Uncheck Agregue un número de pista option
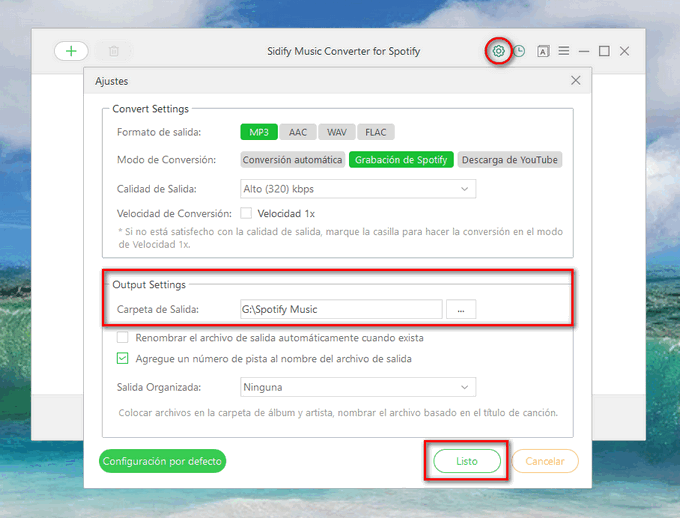The width and height of the screenshot is (680, 518). pyautogui.click(x=123, y=358)
